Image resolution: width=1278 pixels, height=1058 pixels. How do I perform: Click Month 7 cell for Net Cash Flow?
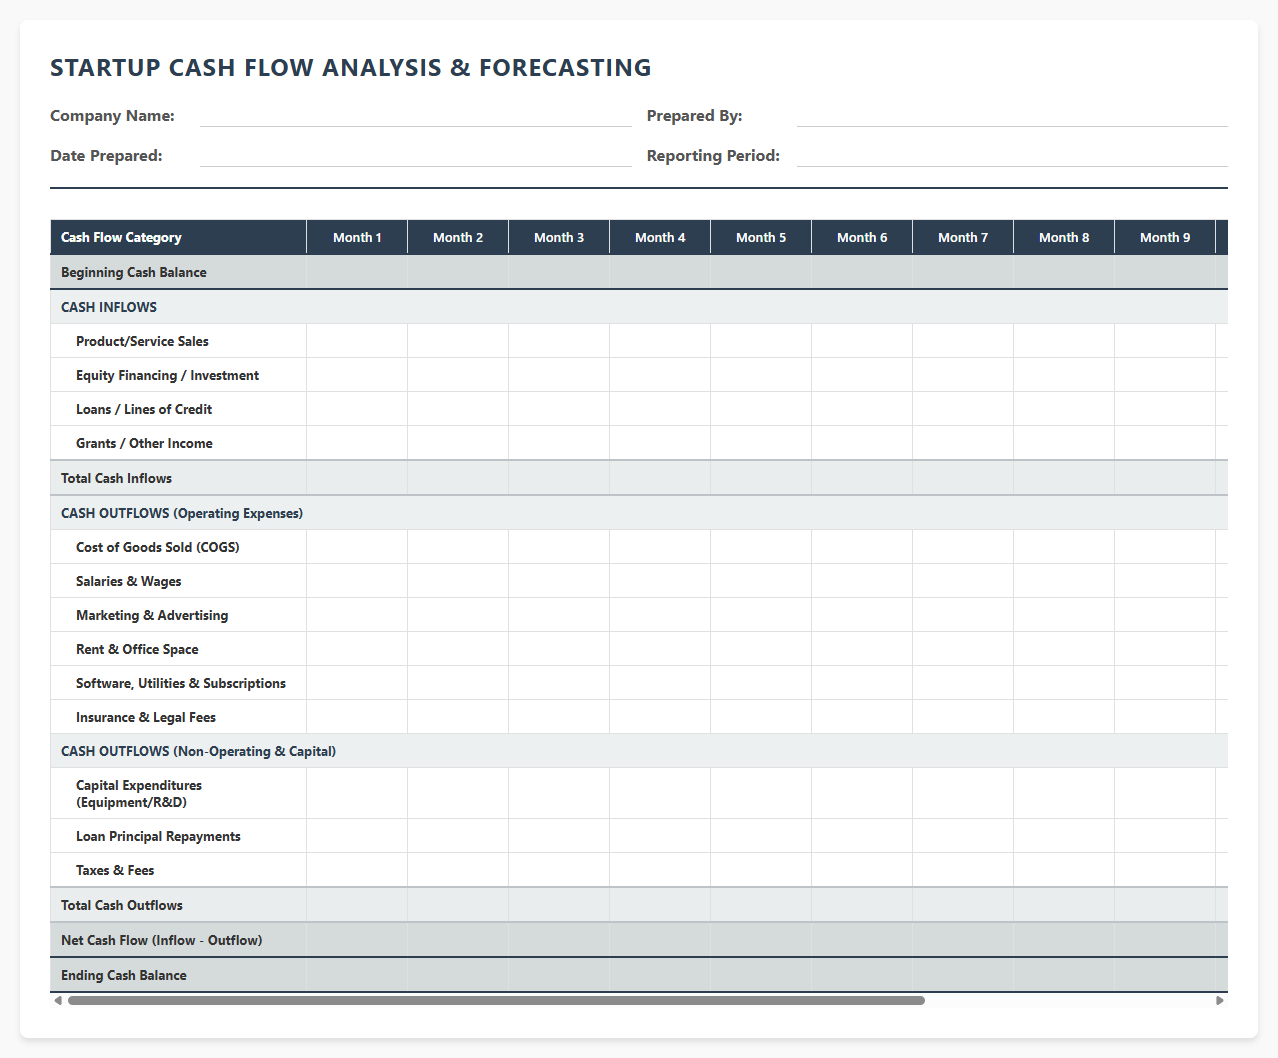pyautogui.click(x=963, y=940)
